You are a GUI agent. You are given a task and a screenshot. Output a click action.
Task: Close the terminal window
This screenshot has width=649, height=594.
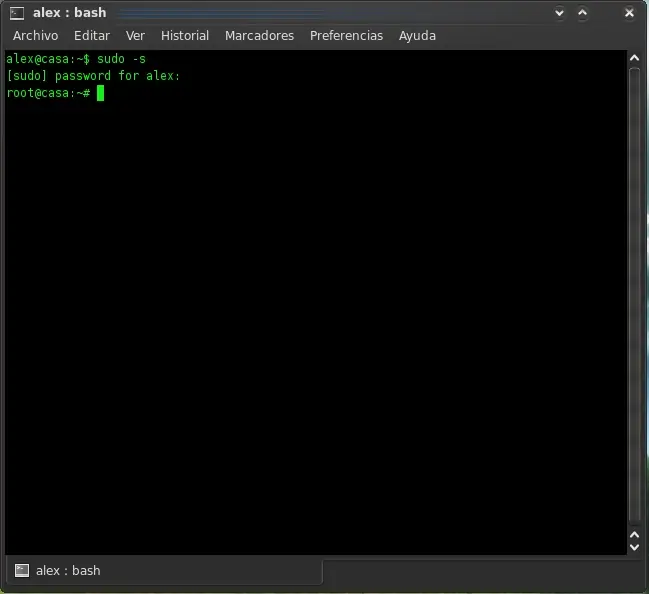(x=629, y=13)
